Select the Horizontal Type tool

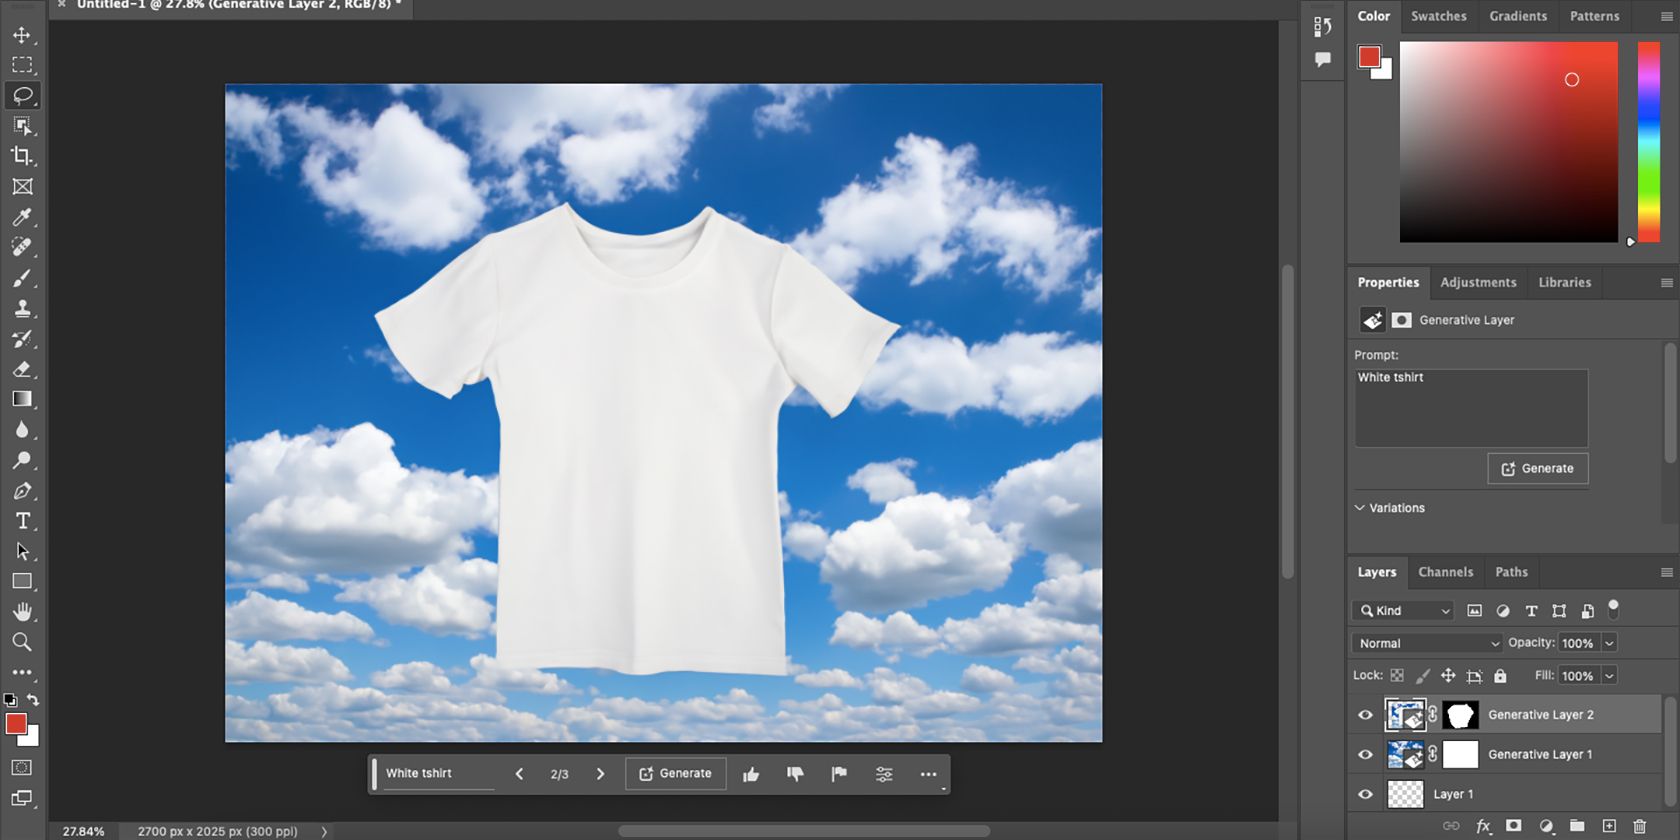click(22, 521)
